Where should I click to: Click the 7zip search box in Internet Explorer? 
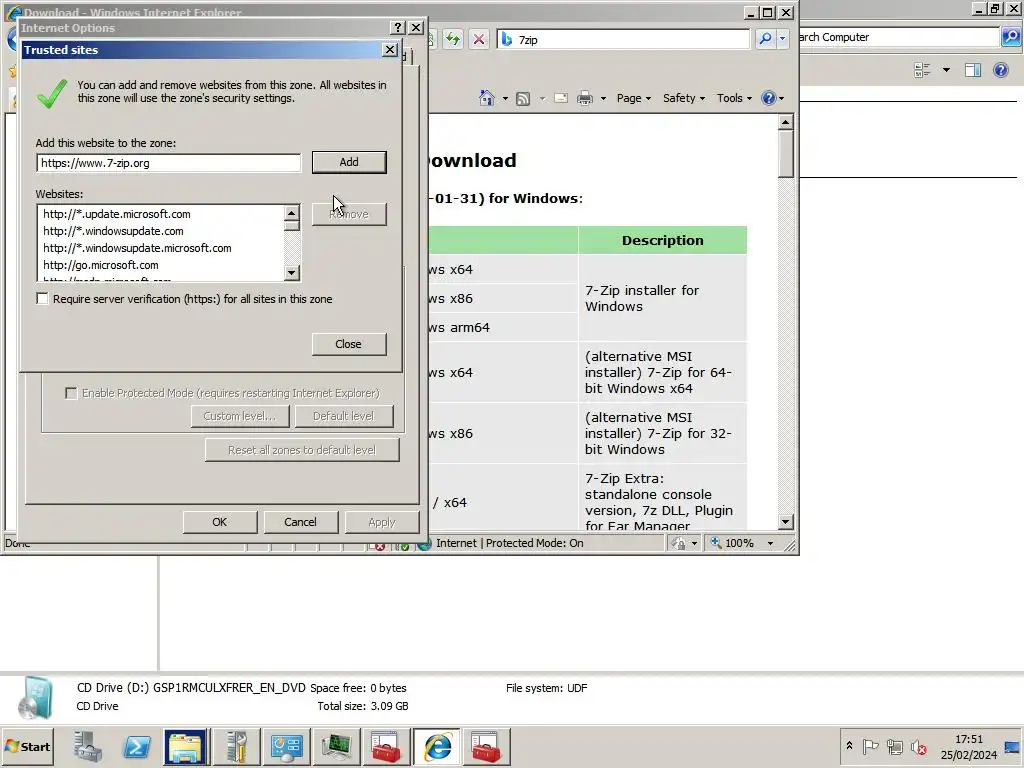(x=622, y=39)
